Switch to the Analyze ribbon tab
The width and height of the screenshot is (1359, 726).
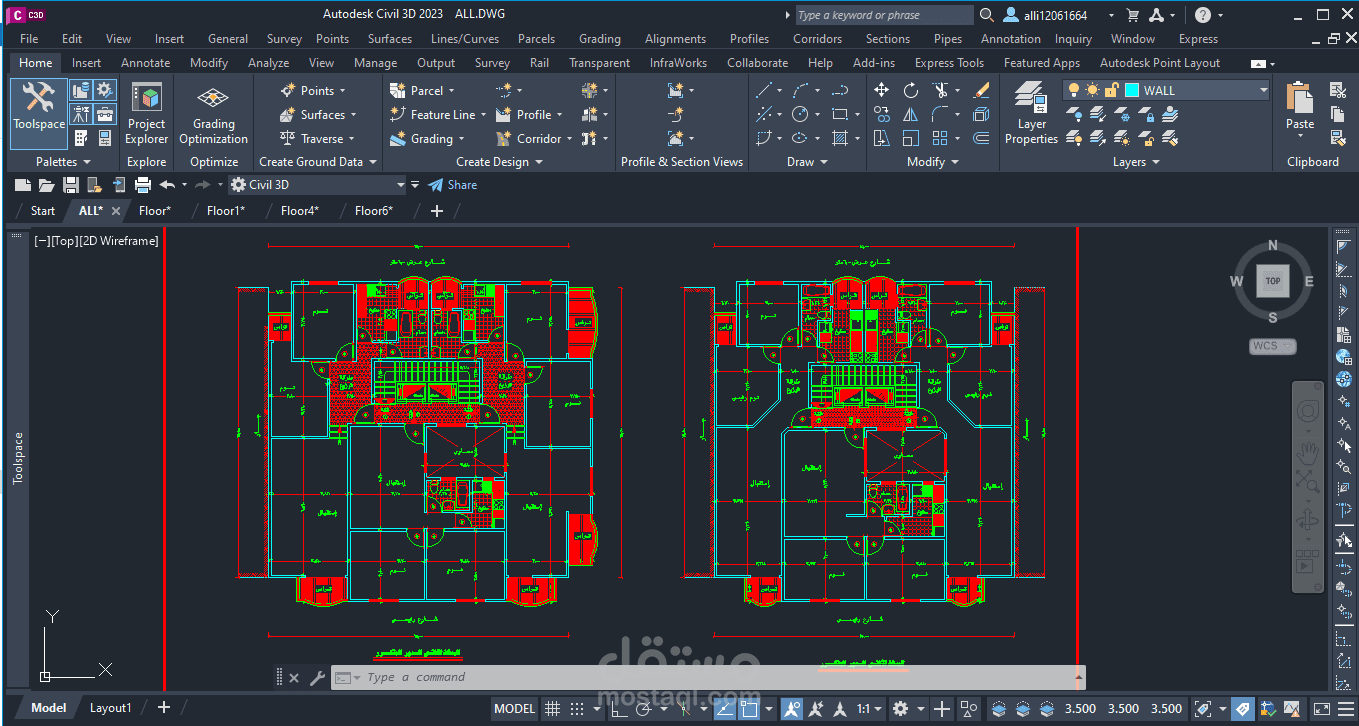[x=269, y=62]
